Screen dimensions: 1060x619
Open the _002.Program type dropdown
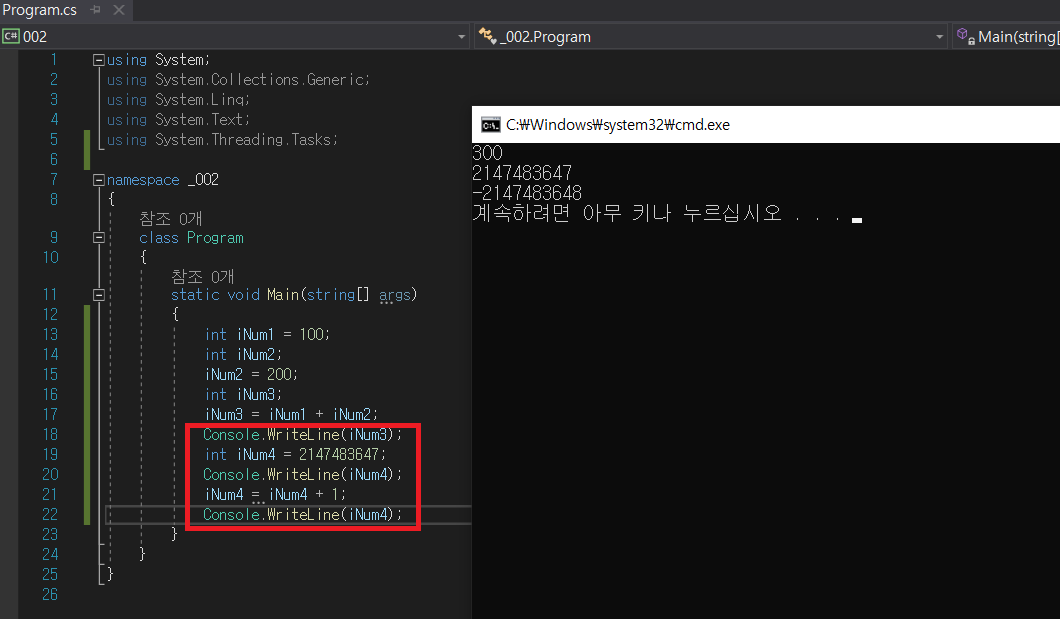pos(939,36)
